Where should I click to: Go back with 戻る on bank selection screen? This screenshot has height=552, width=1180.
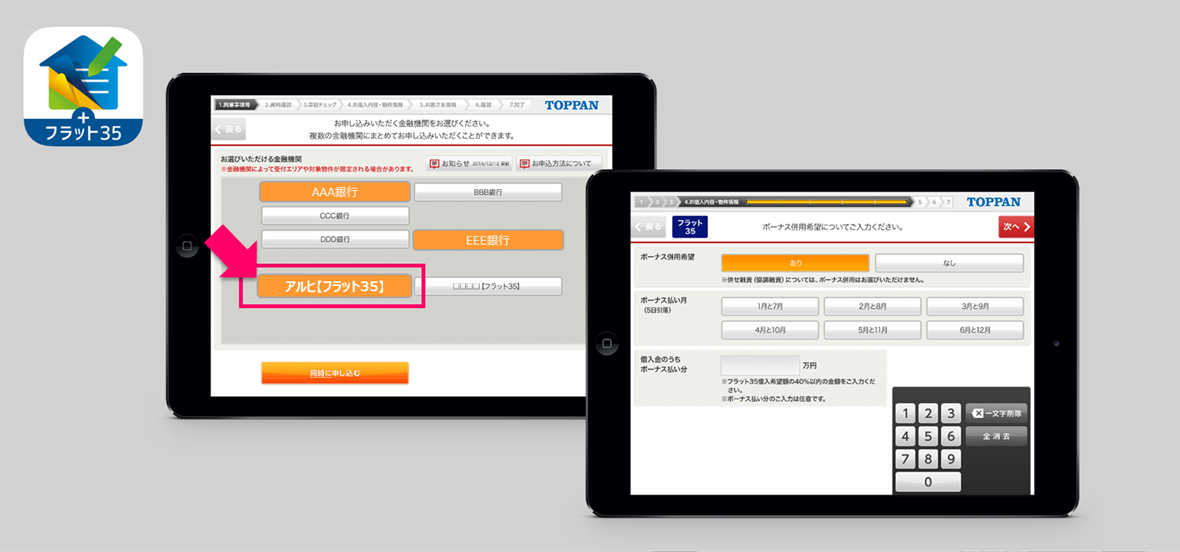pyautogui.click(x=228, y=129)
